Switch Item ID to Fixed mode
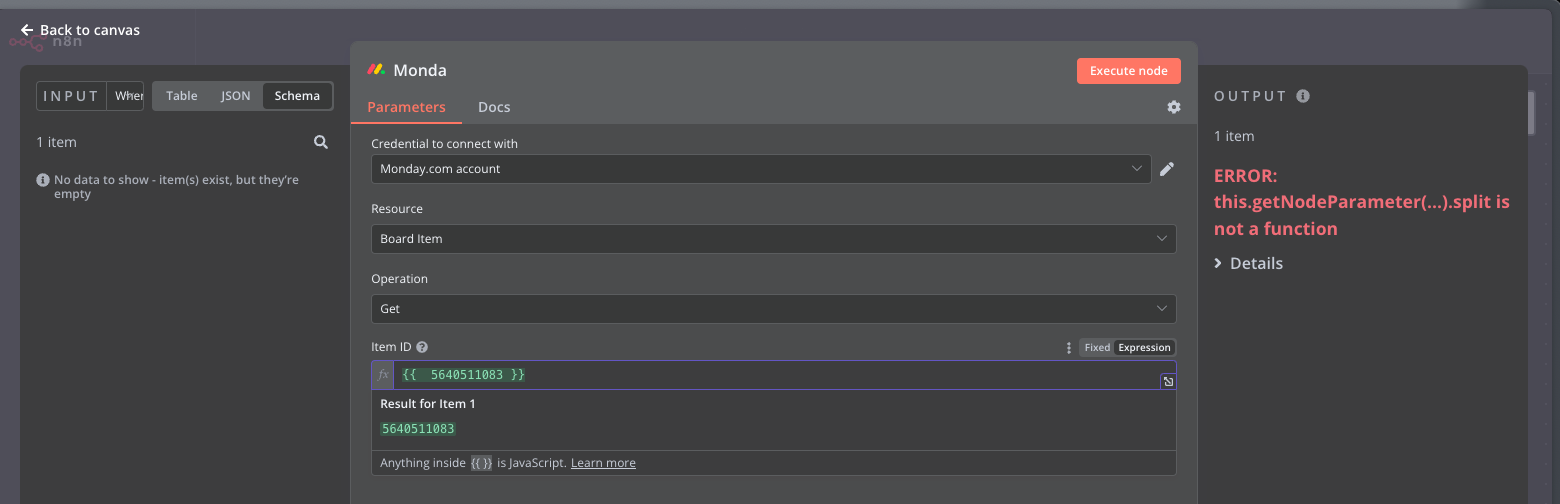Image resolution: width=1560 pixels, height=504 pixels. (x=1097, y=348)
